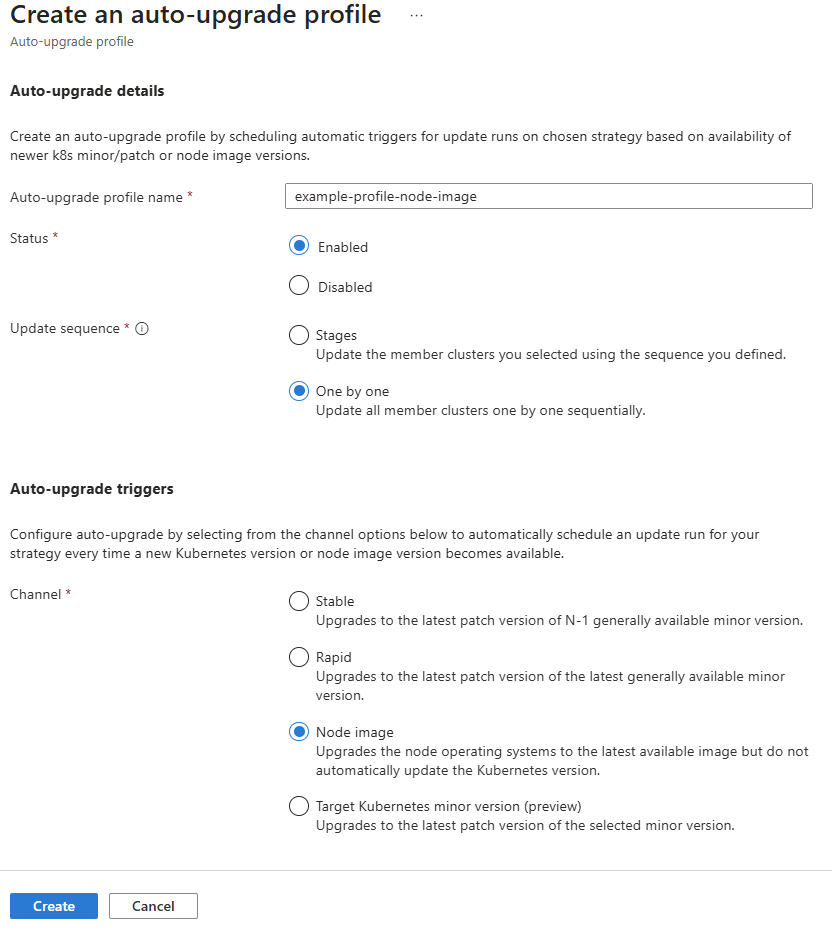832x933 pixels.
Task: Choose the Node image channel
Action: point(299,733)
